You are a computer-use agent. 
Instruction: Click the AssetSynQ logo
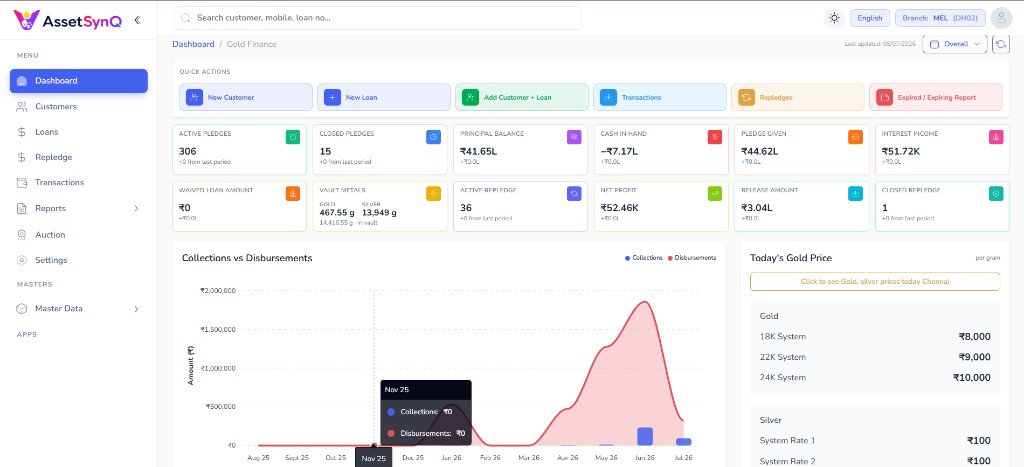(67, 20)
